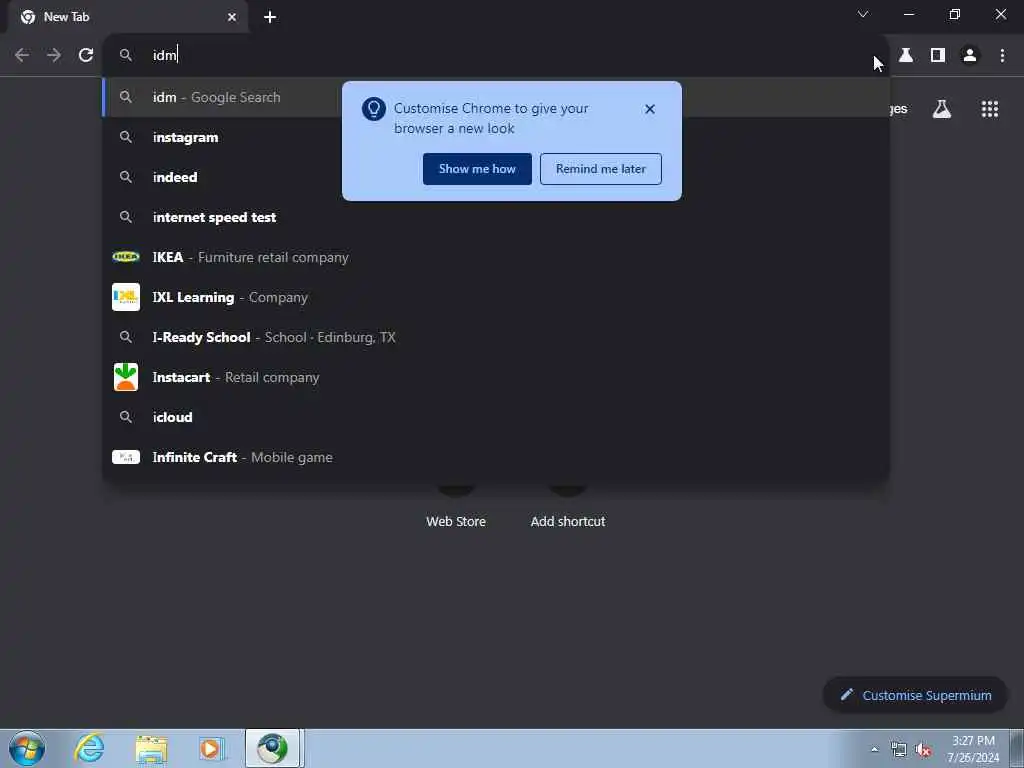
Task: Click the muted volume tray icon
Action: pyautogui.click(x=923, y=749)
